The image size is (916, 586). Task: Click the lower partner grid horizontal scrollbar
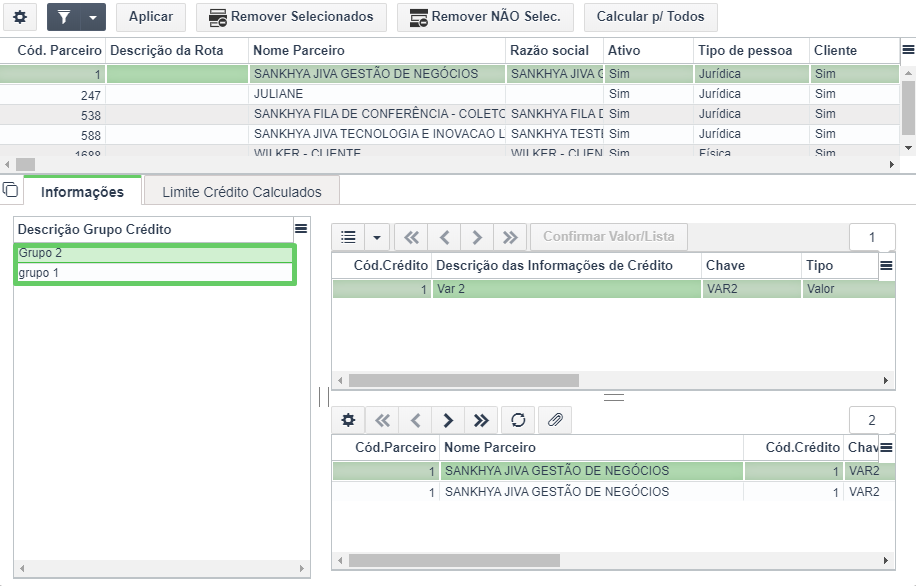click(454, 561)
